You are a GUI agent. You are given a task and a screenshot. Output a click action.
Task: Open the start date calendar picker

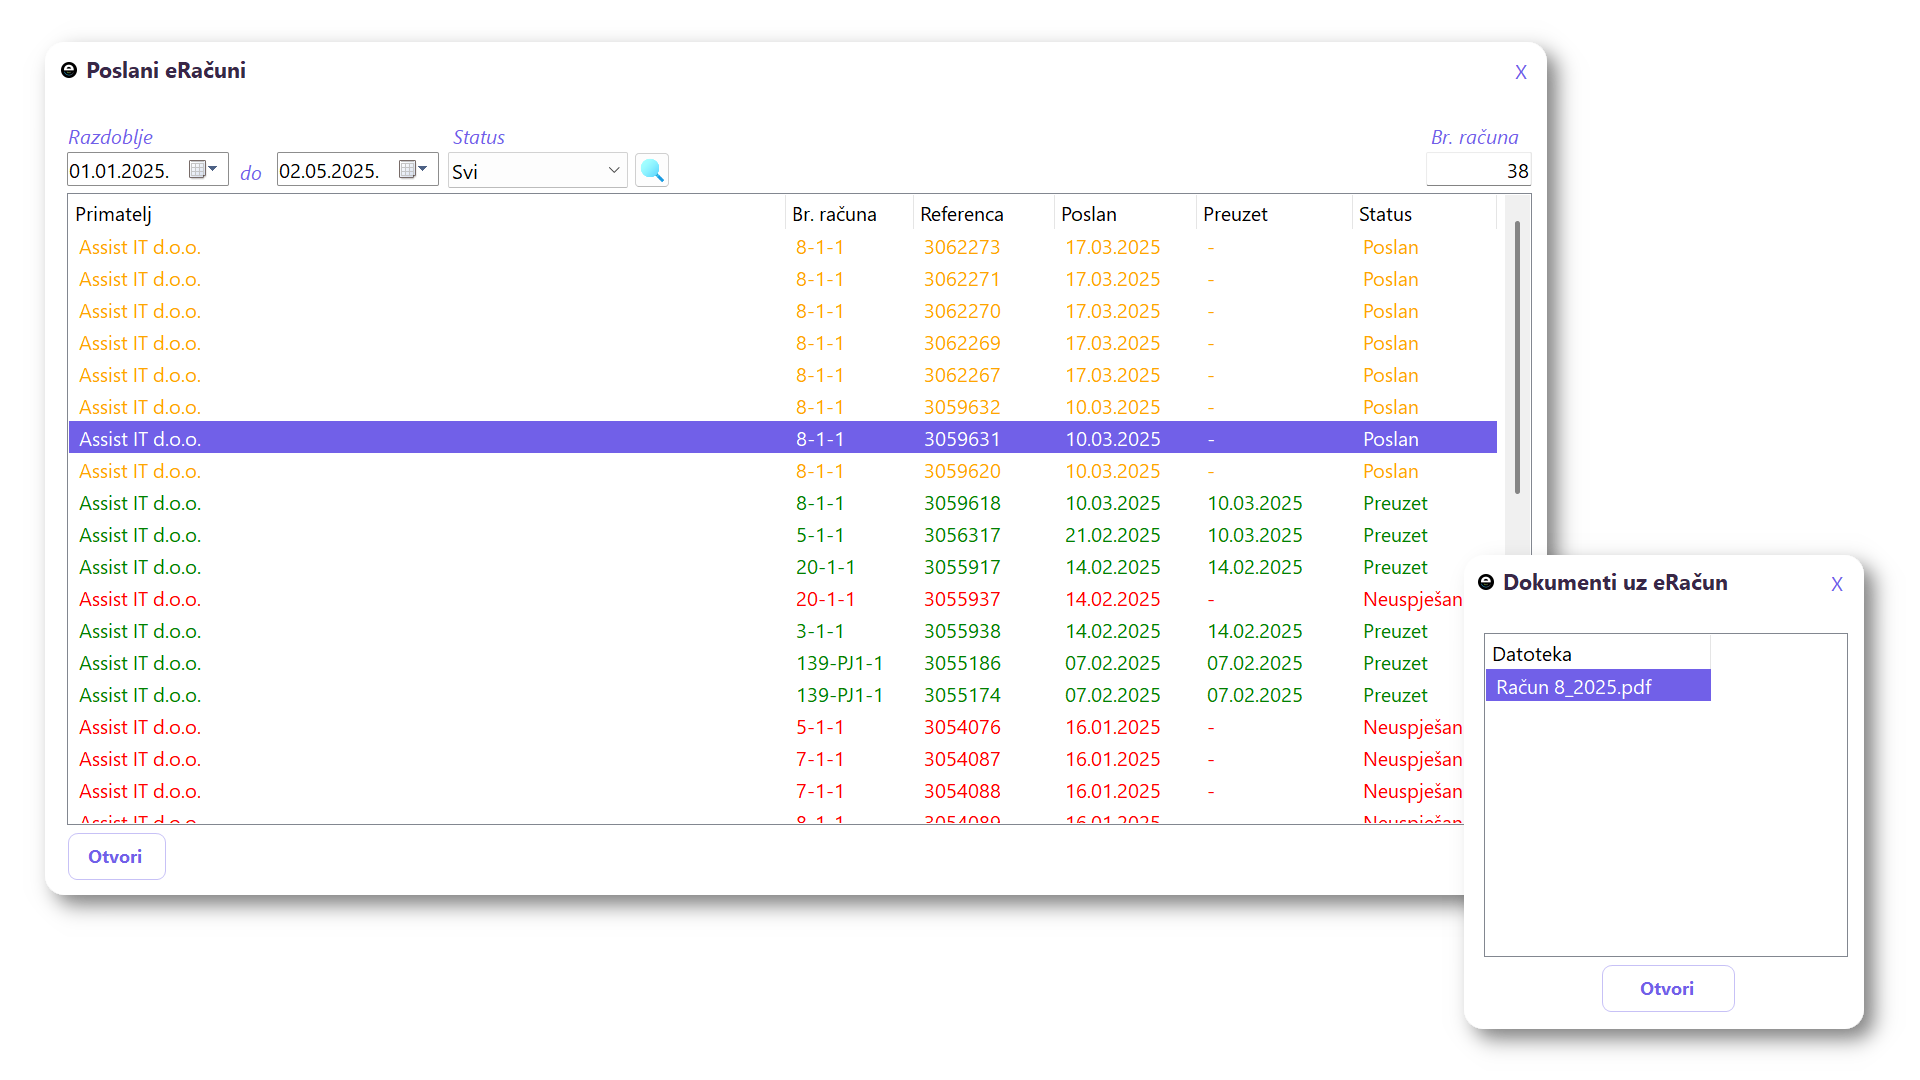tap(203, 169)
